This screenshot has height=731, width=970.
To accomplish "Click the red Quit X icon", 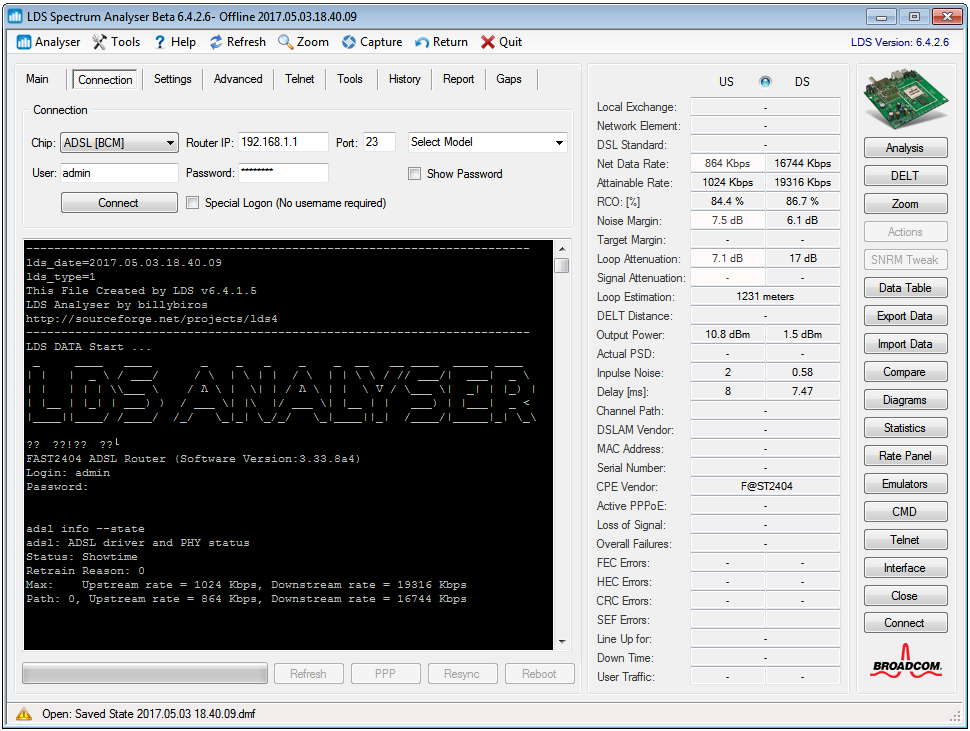I will click(488, 42).
